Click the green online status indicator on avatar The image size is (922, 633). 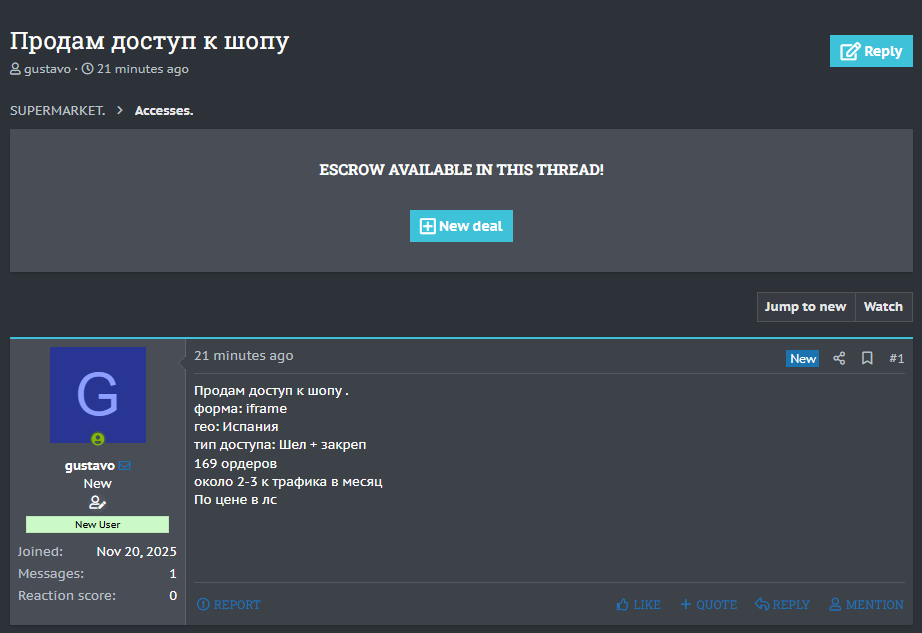point(98,438)
